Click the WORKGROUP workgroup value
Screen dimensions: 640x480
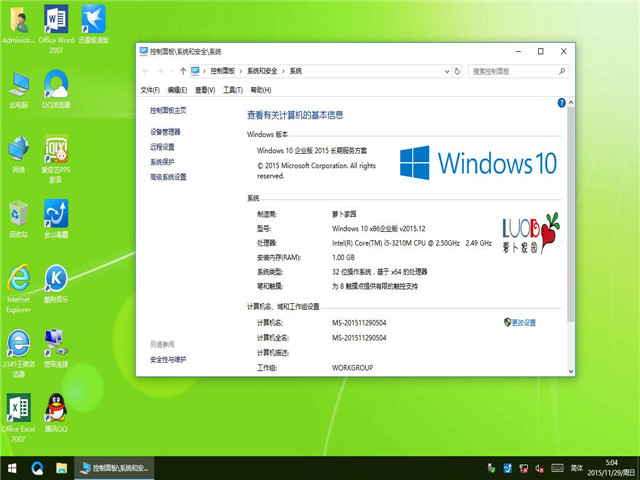point(352,368)
